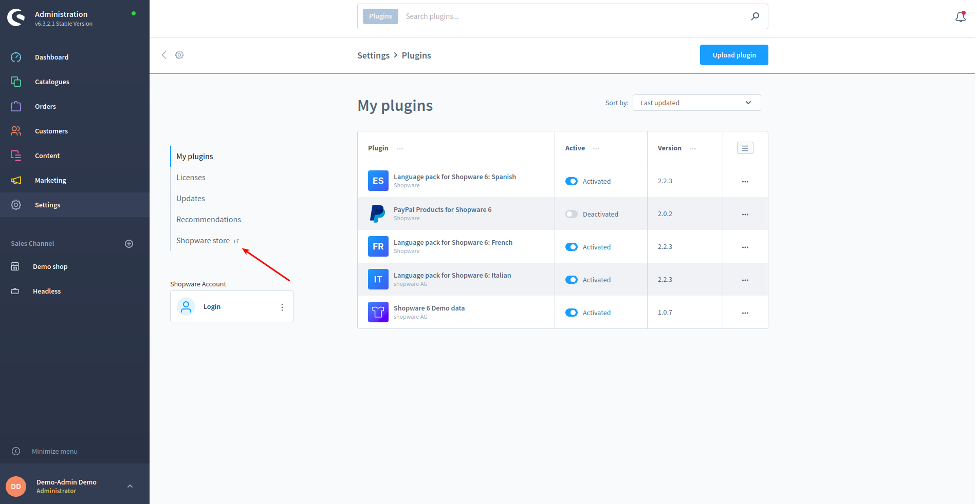
Task: Click the notification bell icon
Action: click(961, 16)
